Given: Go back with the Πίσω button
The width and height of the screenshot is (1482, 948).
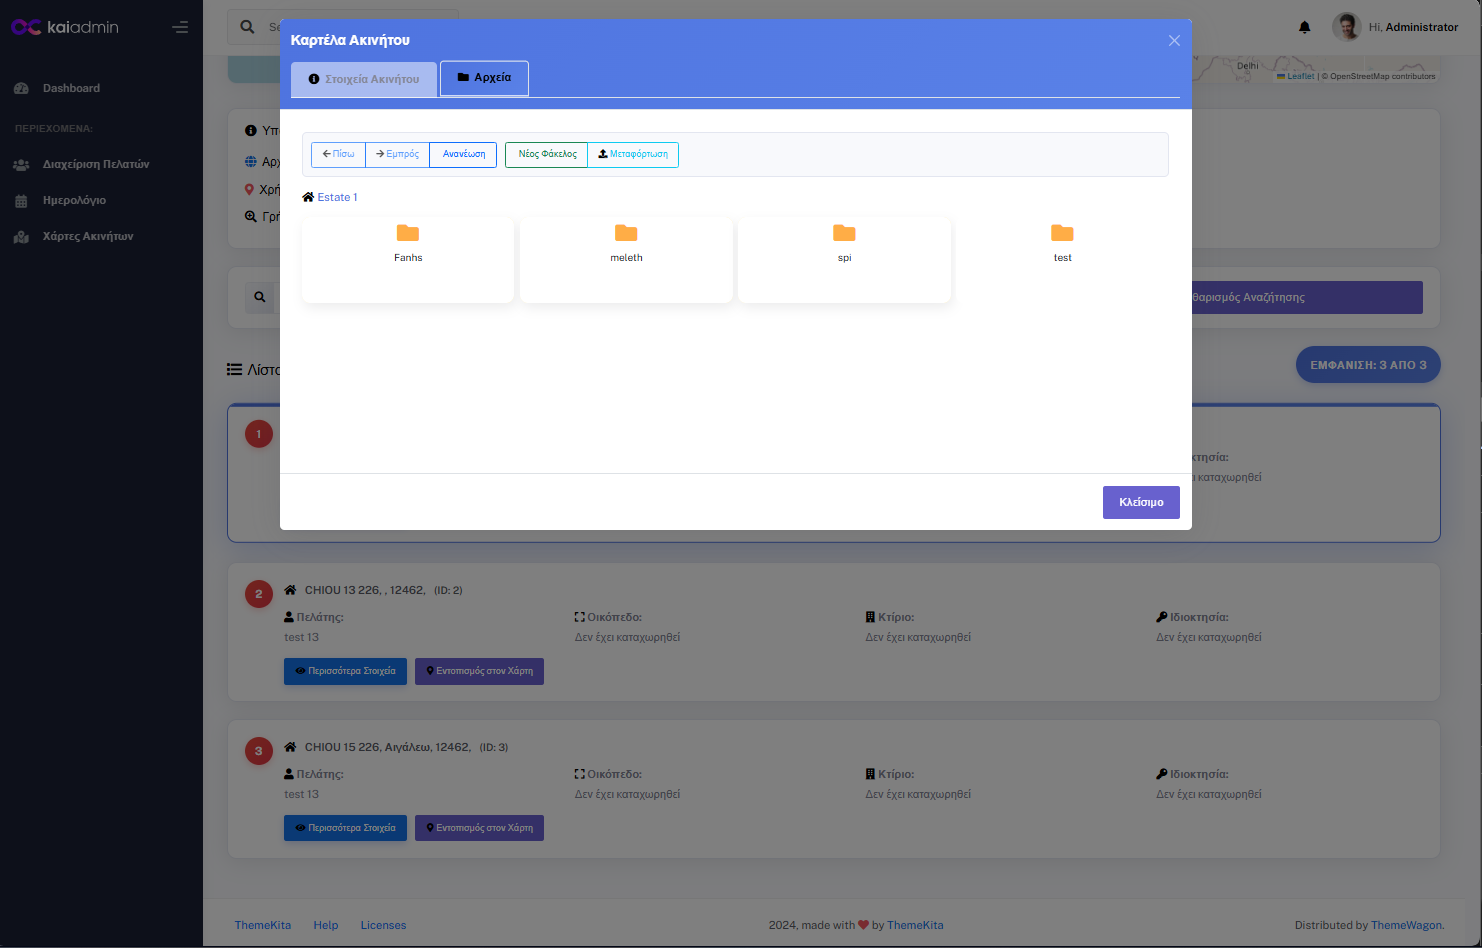Looking at the screenshot, I should [338, 154].
